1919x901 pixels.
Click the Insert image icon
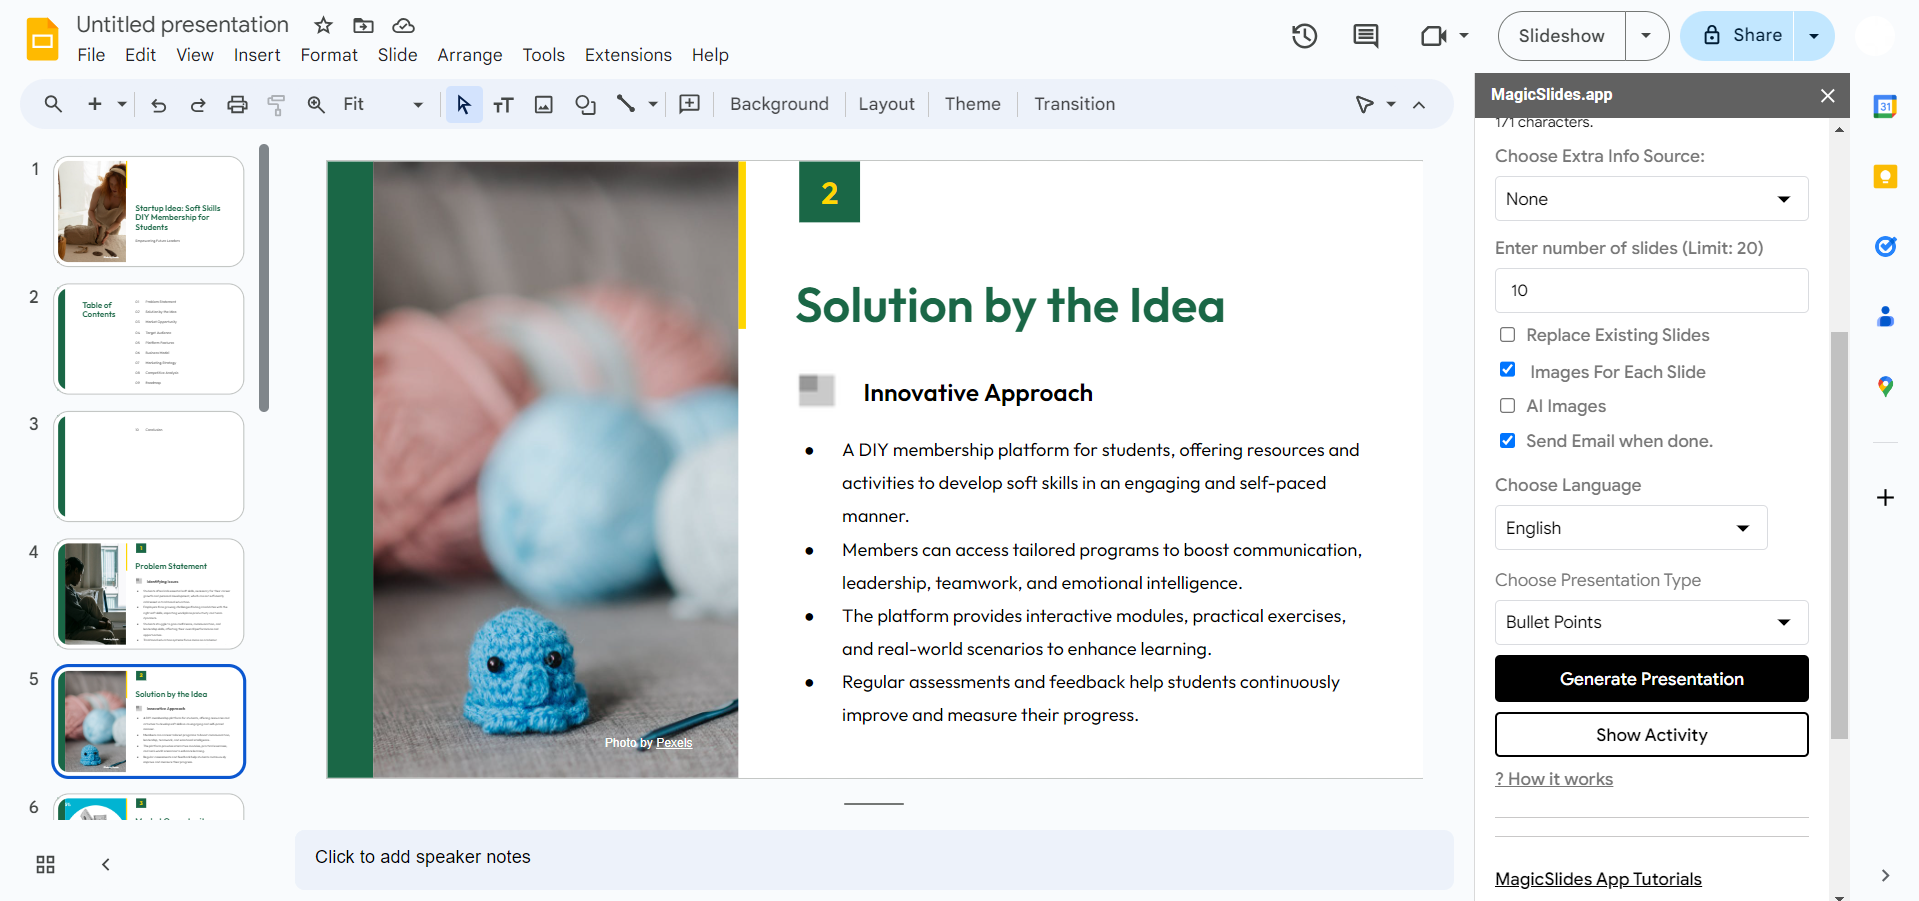tap(544, 105)
